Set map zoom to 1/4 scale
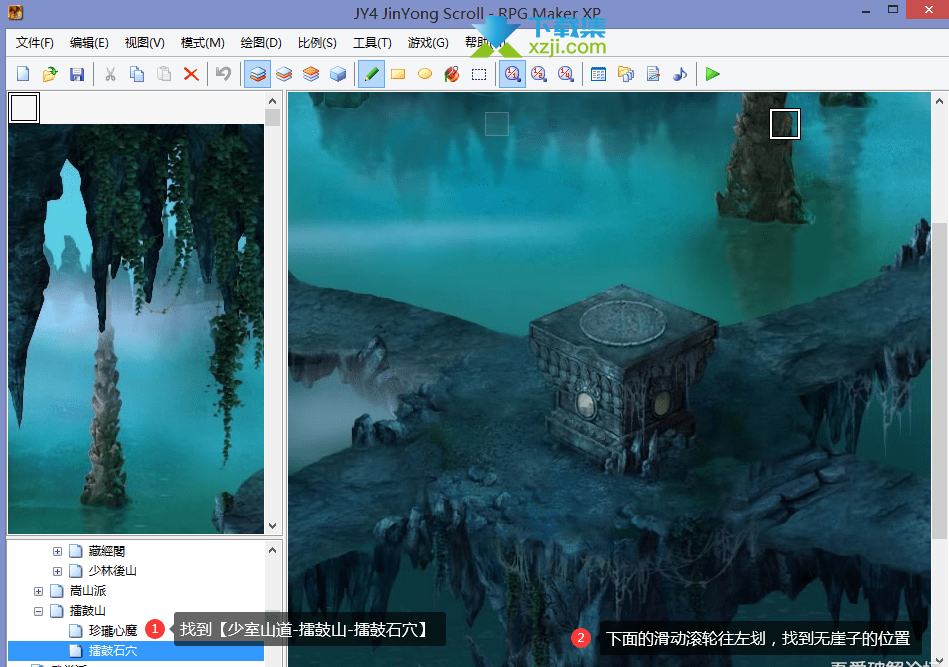 pyautogui.click(x=565, y=74)
